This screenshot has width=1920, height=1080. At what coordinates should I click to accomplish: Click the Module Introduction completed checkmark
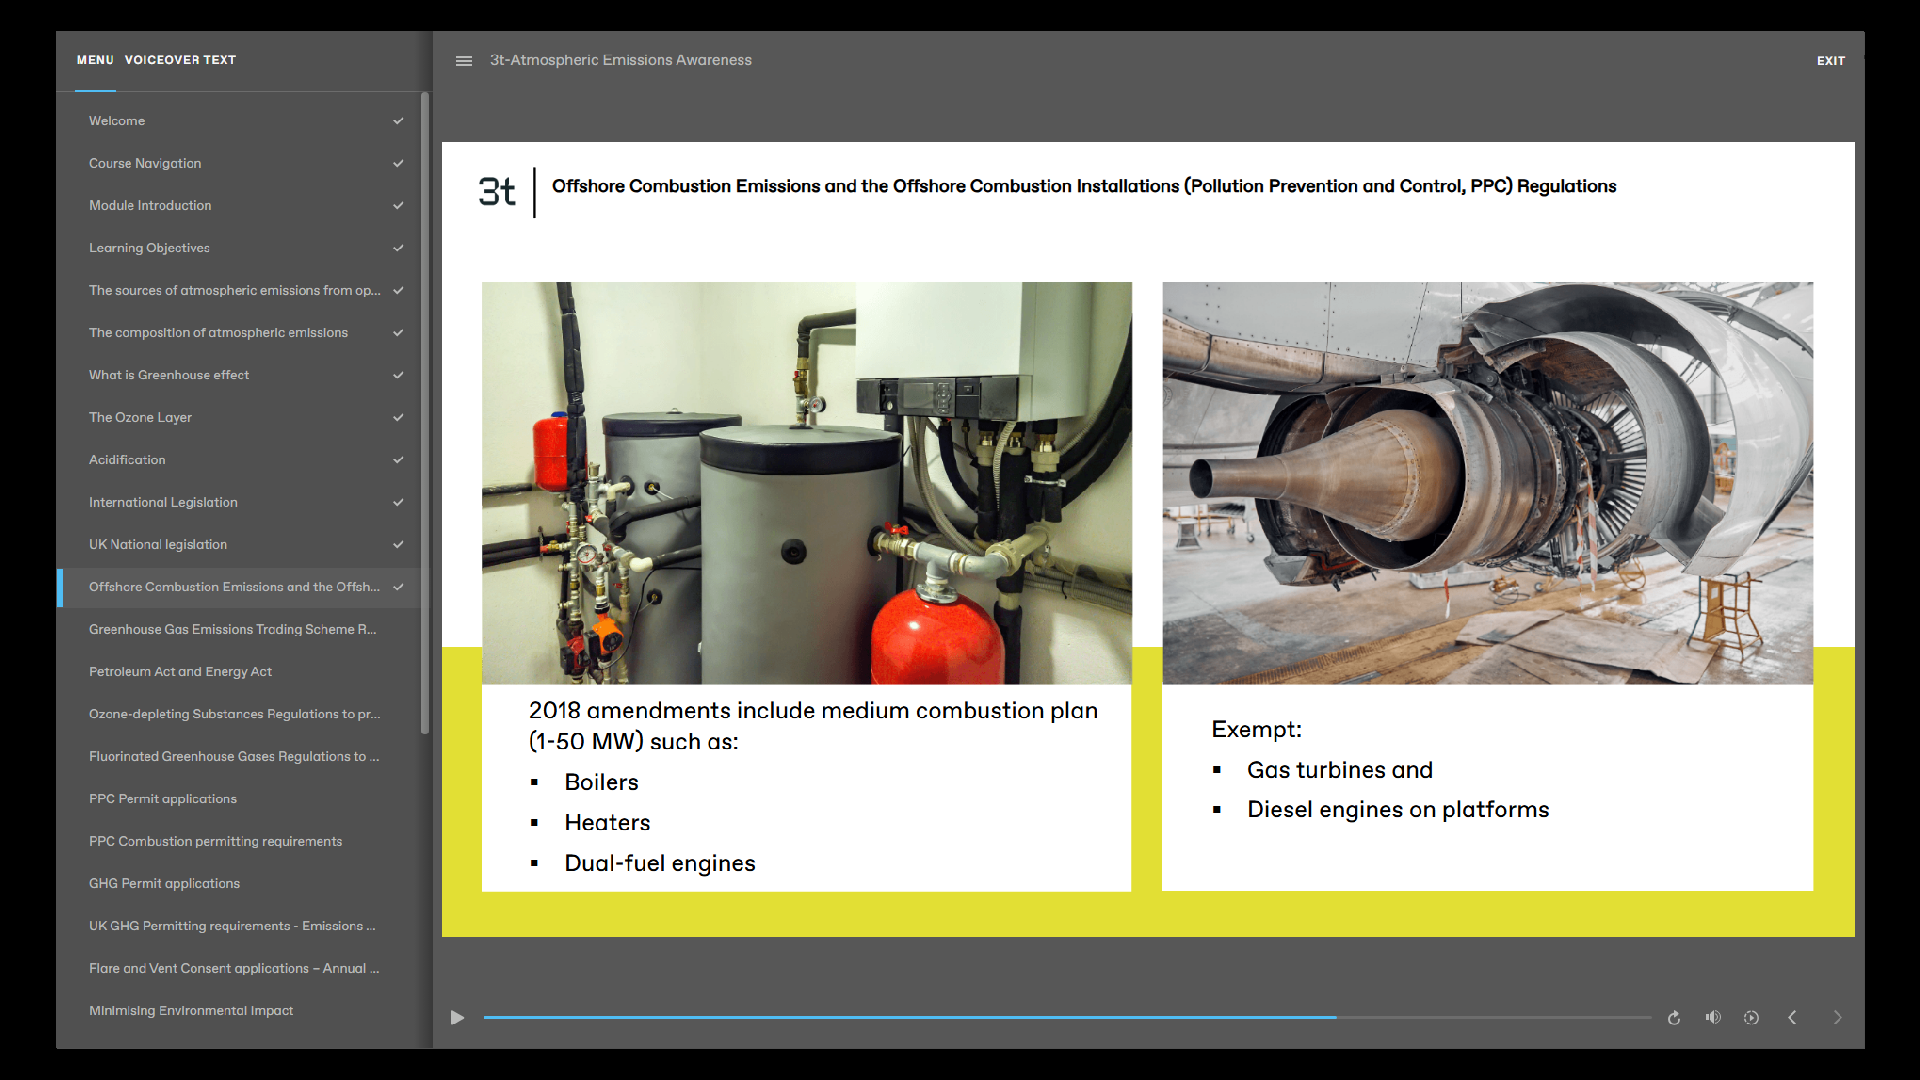(398, 206)
